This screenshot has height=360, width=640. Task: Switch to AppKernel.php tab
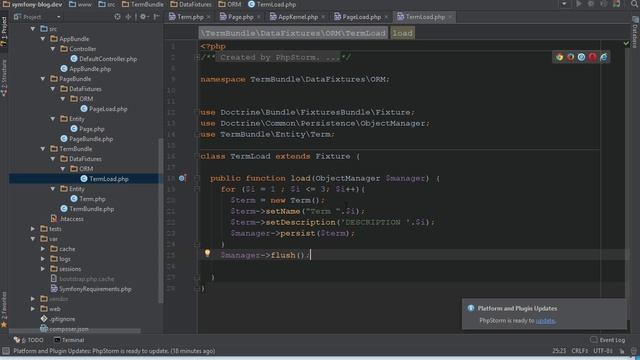click(x=298, y=17)
